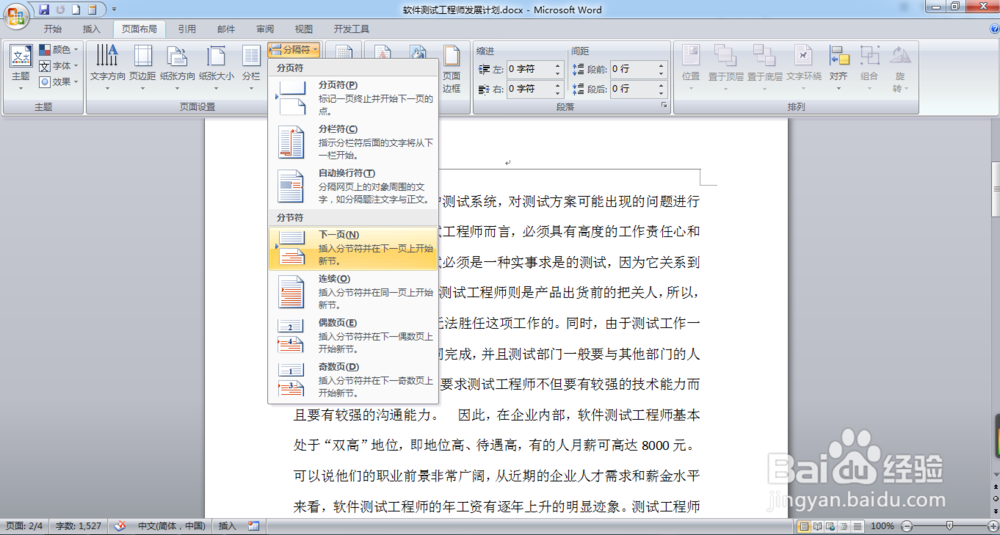Image resolution: width=1000 pixels, height=535 pixels.
Task: Customize the quick access toolbar arrow
Action: tap(114, 10)
